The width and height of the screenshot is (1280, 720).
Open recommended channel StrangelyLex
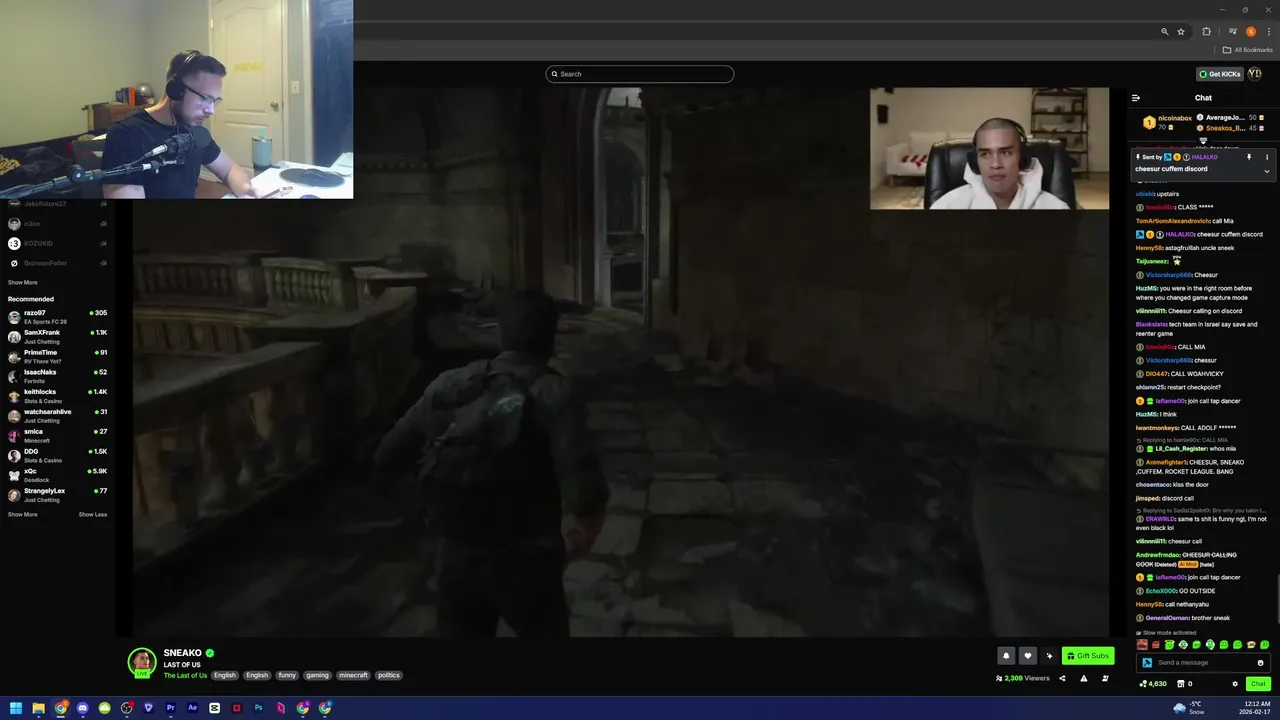coord(57,495)
